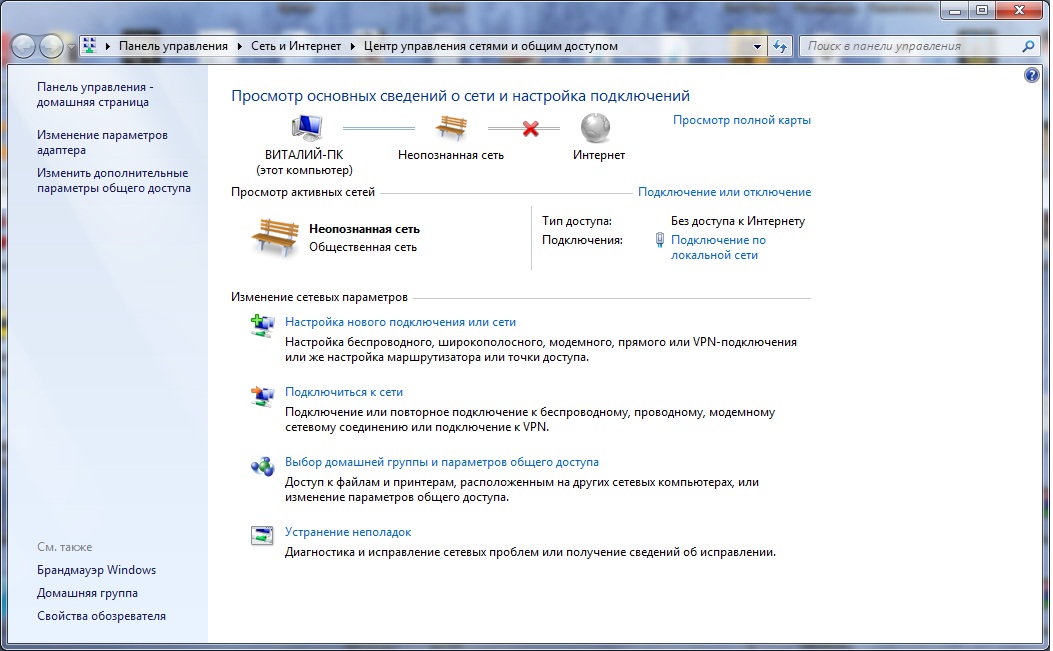The height and width of the screenshot is (651, 1053).
Task: Click the page heading Просмотр основных сведений
Action: coord(460,96)
